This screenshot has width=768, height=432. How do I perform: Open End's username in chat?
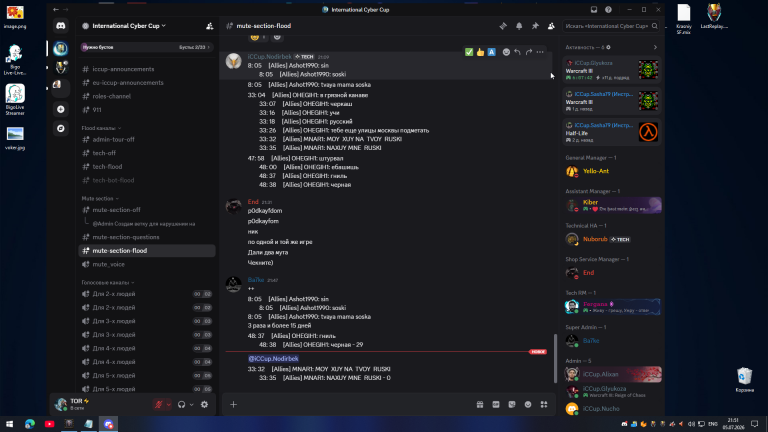coord(253,202)
